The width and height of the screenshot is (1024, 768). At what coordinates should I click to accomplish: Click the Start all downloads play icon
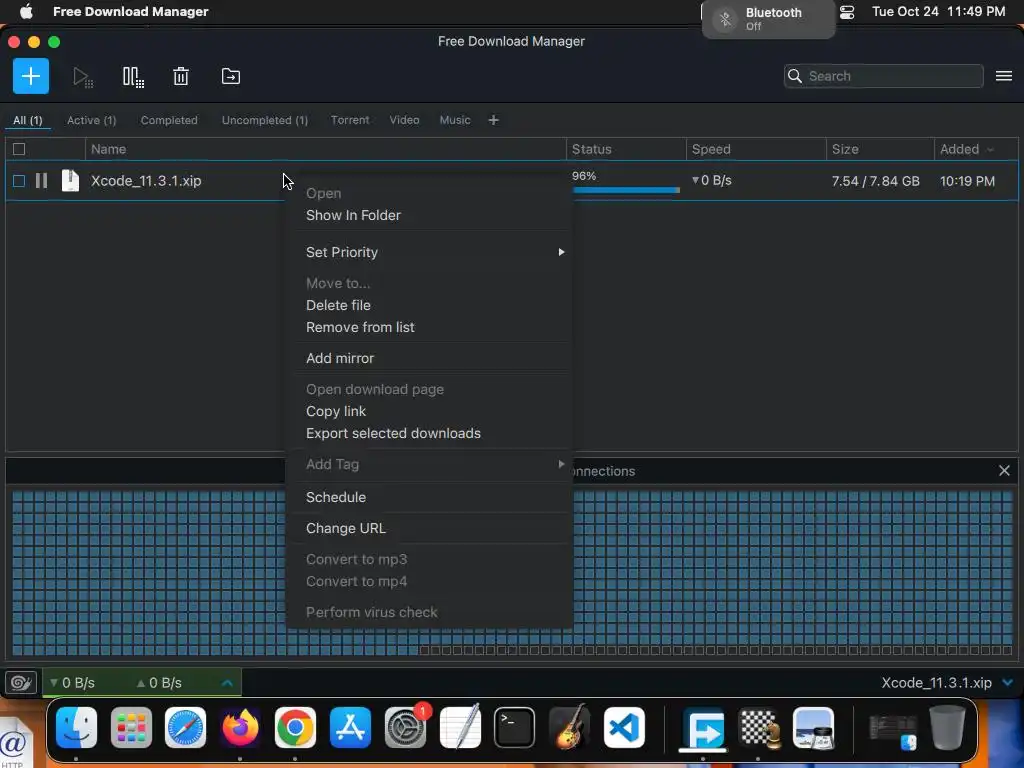click(x=82, y=76)
